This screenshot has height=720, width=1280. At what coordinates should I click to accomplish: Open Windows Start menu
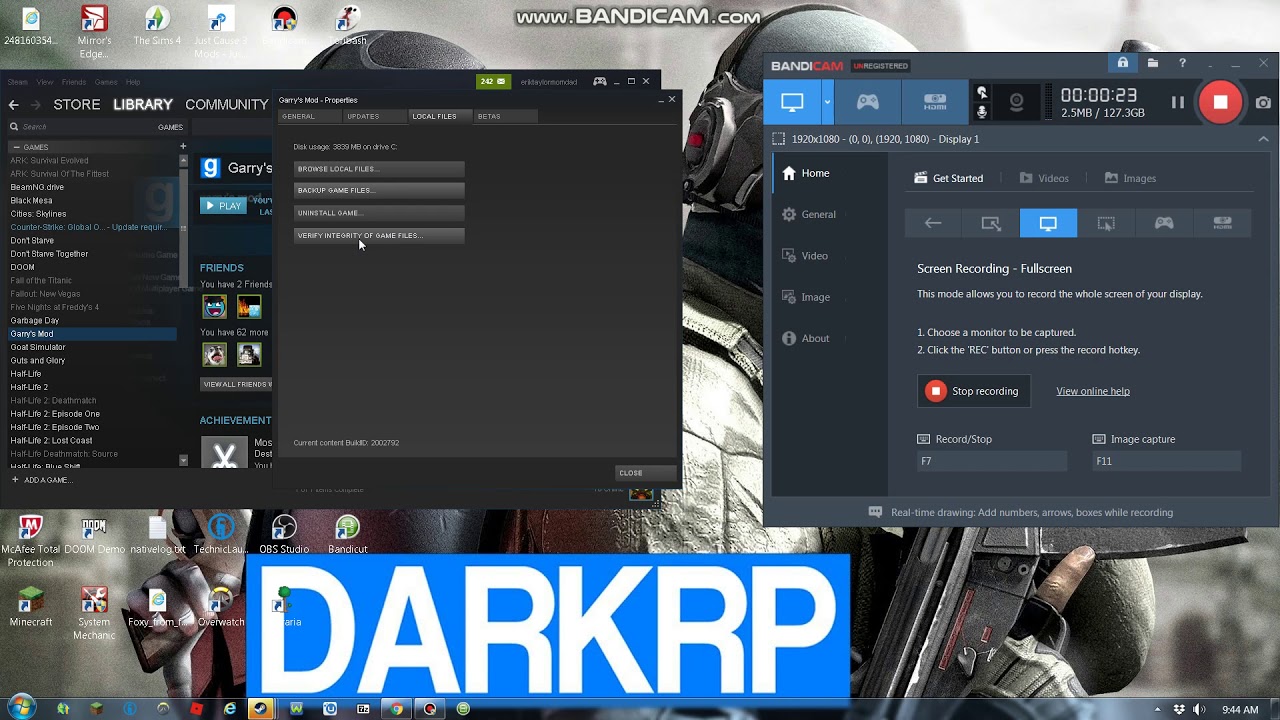(19, 708)
